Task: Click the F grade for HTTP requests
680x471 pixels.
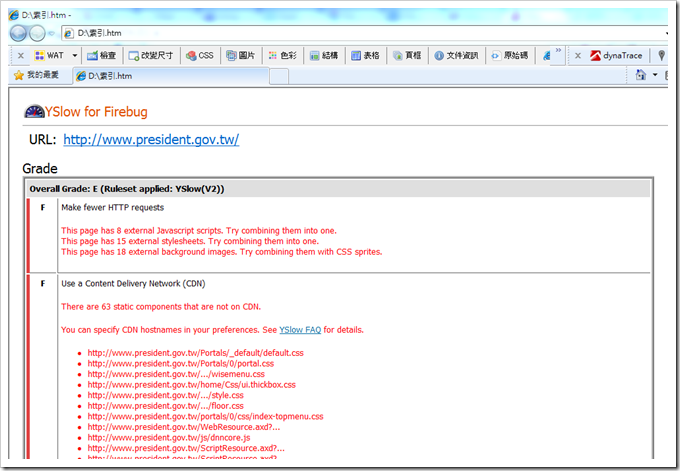Action: point(42,208)
